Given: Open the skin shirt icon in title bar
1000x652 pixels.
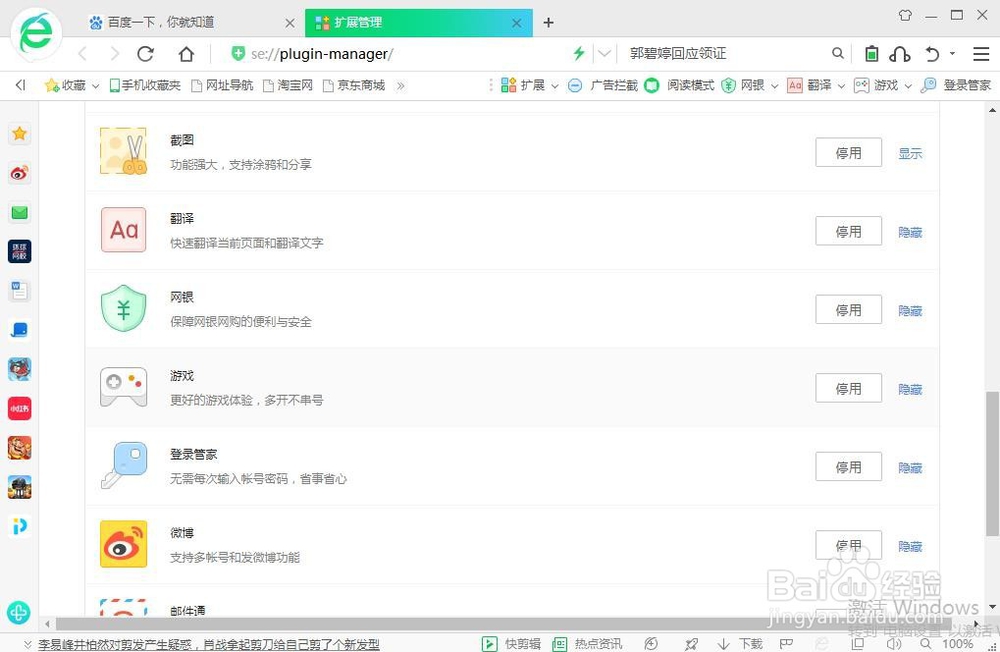Looking at the screenshot, I should 905,15.
